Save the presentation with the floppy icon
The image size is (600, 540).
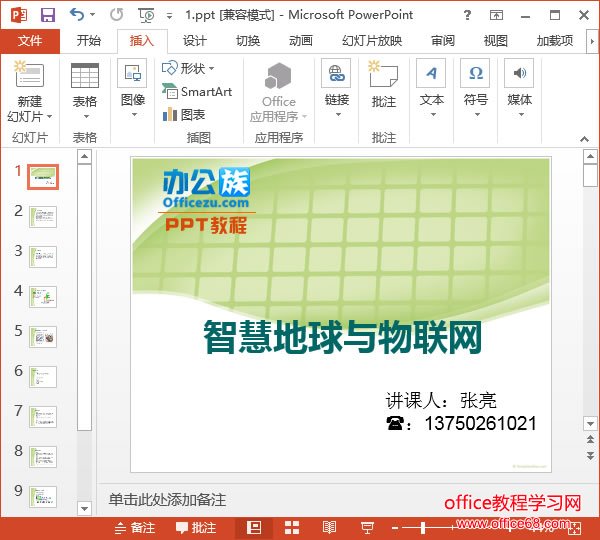(48, 15)
